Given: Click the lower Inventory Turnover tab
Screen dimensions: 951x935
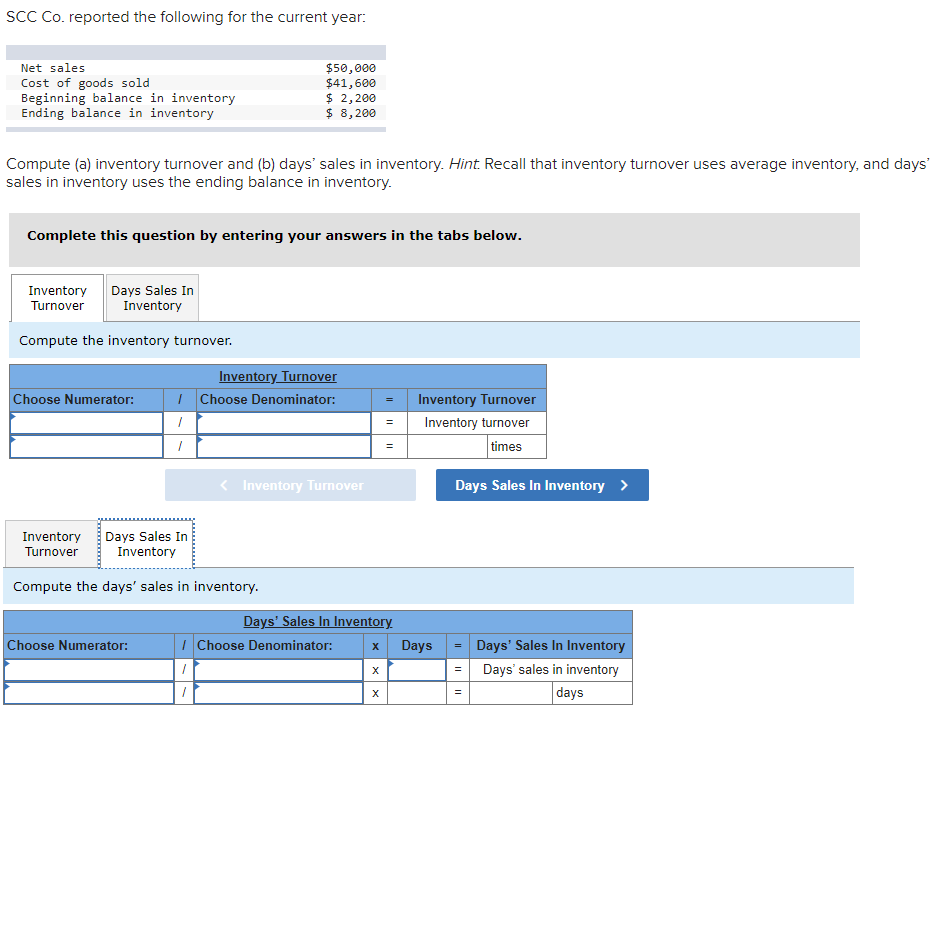Looking at the screenshot, I should pyautogui.click(x=51, y=543).
